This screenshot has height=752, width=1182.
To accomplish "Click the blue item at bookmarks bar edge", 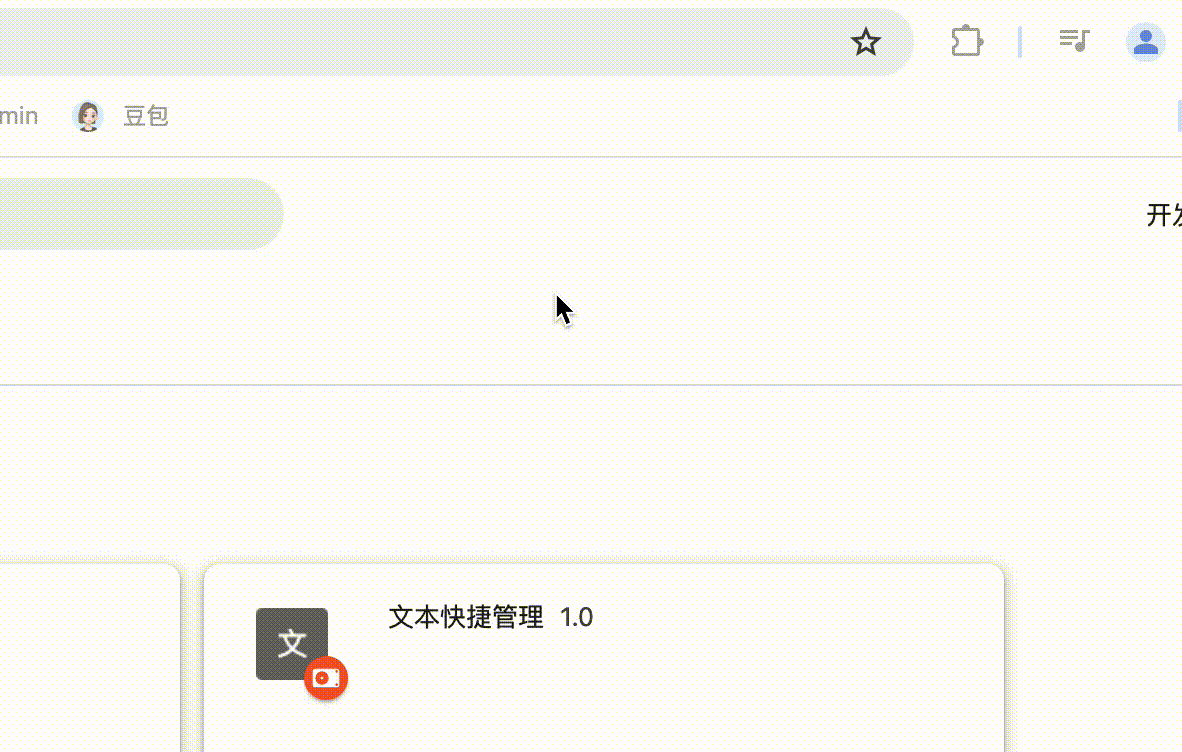I will click(x=1179, y=116).
